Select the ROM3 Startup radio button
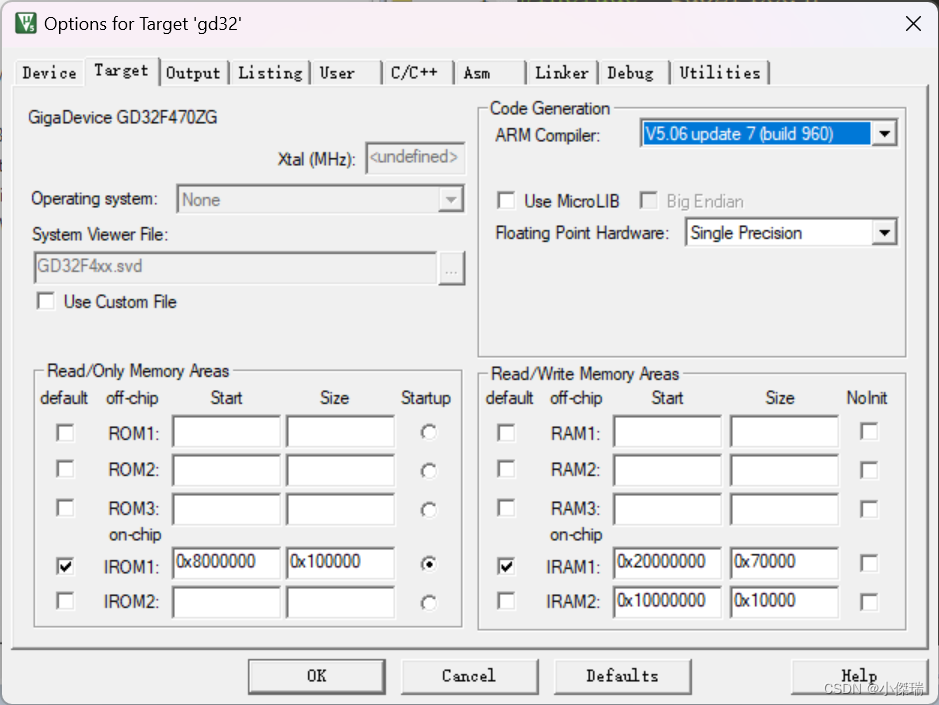 pos(428,510)
